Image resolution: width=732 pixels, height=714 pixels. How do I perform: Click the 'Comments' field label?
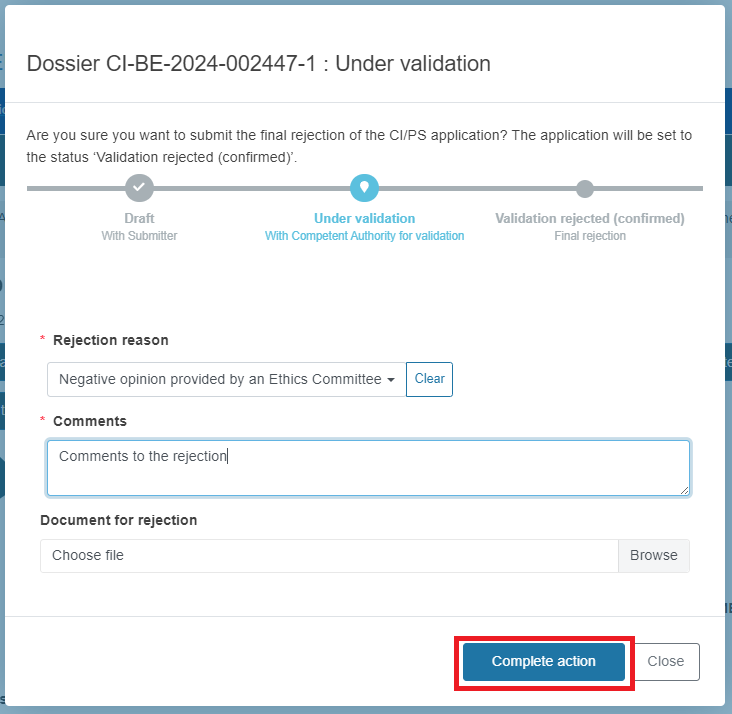tap(90, 421)
